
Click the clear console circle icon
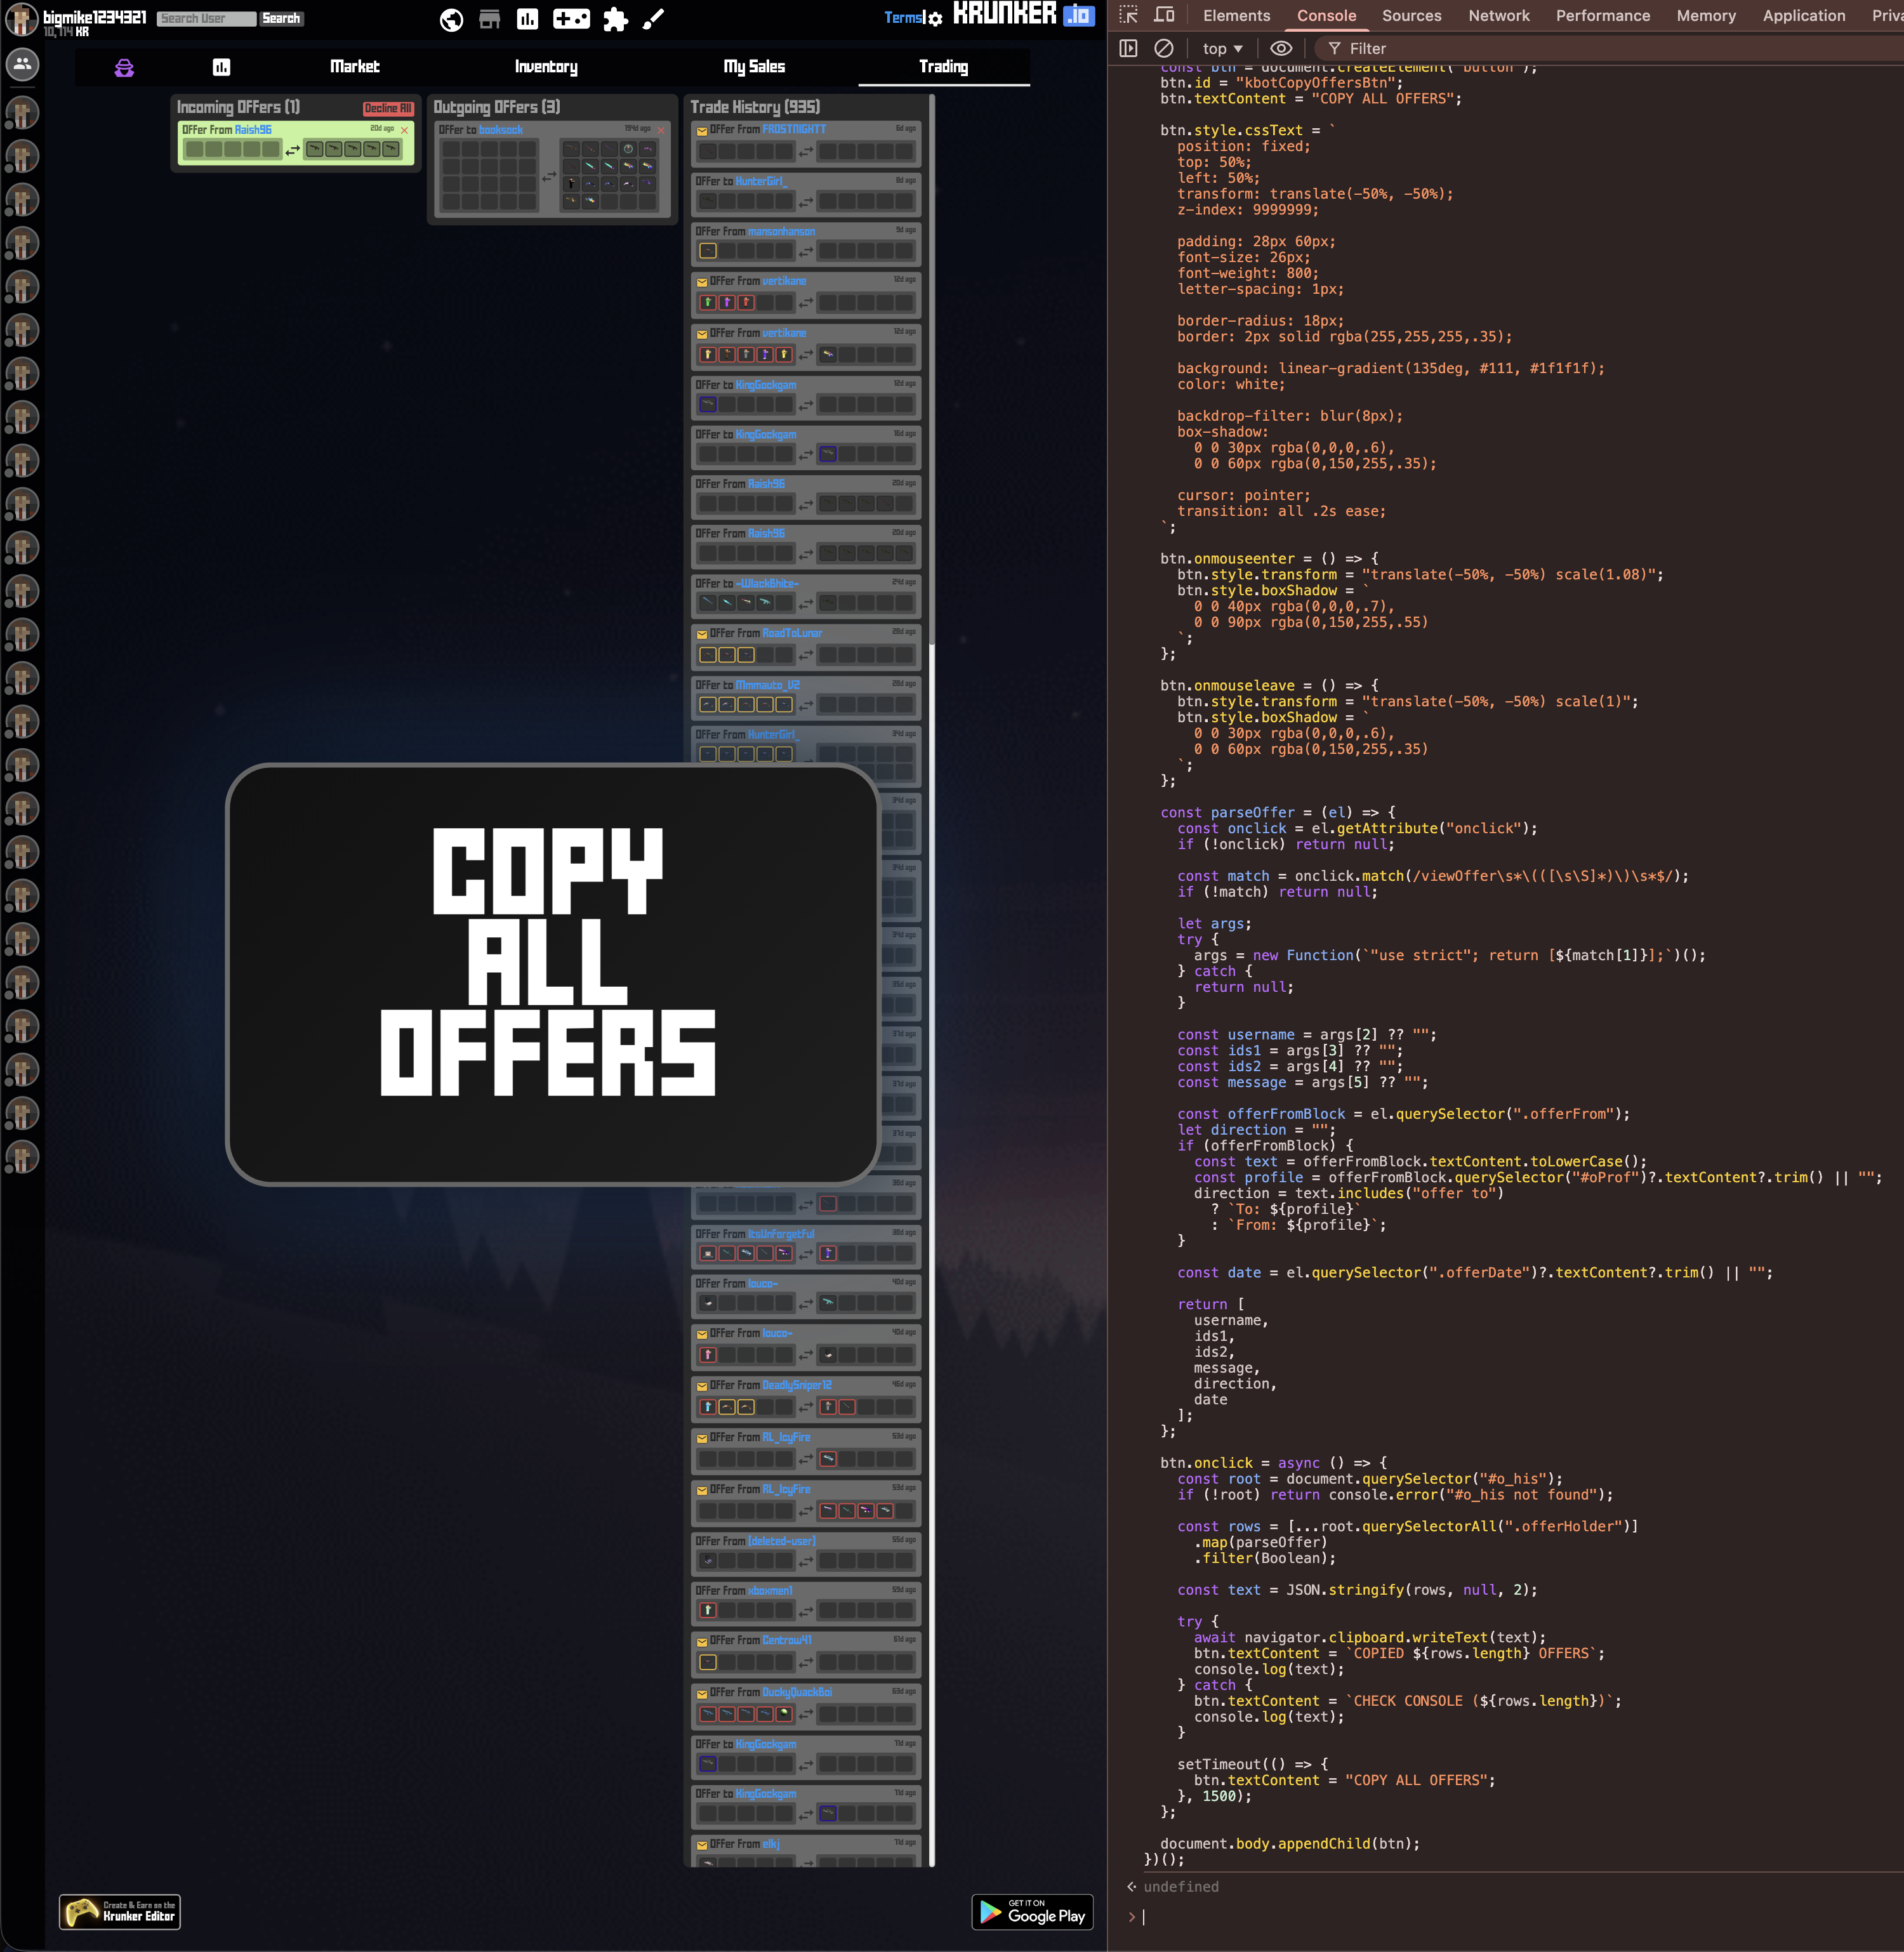[1163, 48]
